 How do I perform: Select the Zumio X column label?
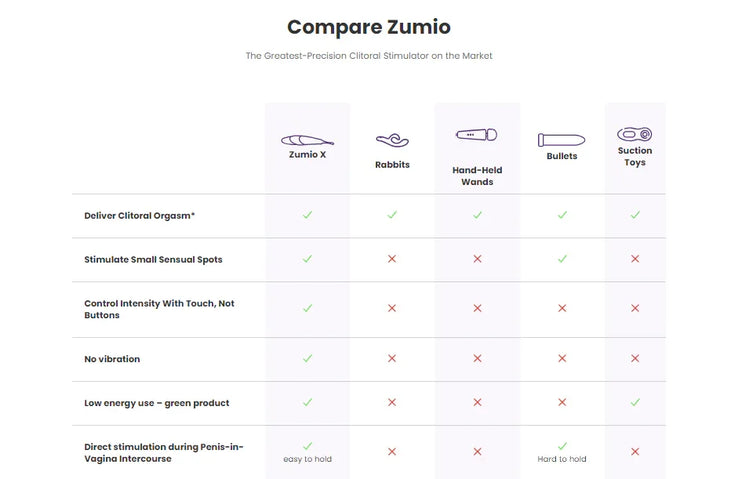pos(307,156)
